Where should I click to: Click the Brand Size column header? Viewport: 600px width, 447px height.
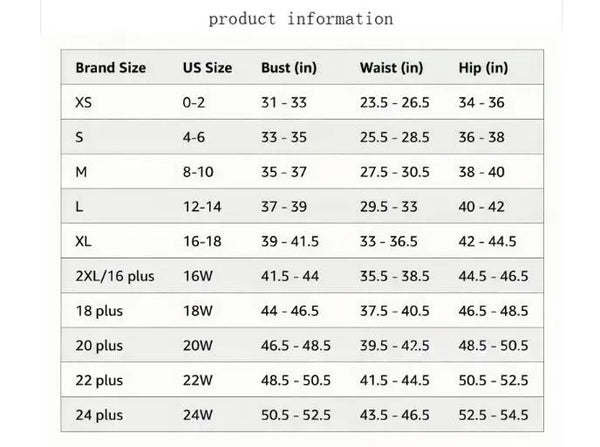coord(111,68)
